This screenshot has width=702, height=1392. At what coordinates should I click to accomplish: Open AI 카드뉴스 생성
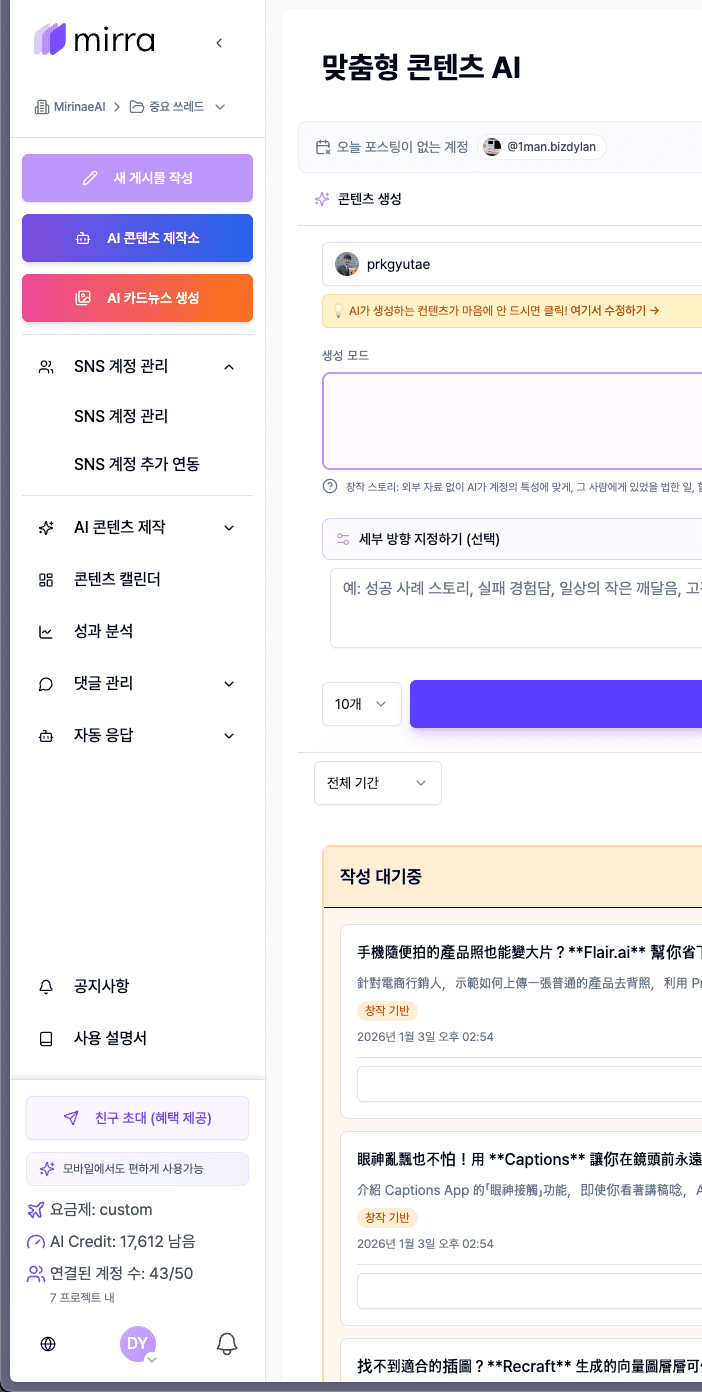(x=137, y=298)
